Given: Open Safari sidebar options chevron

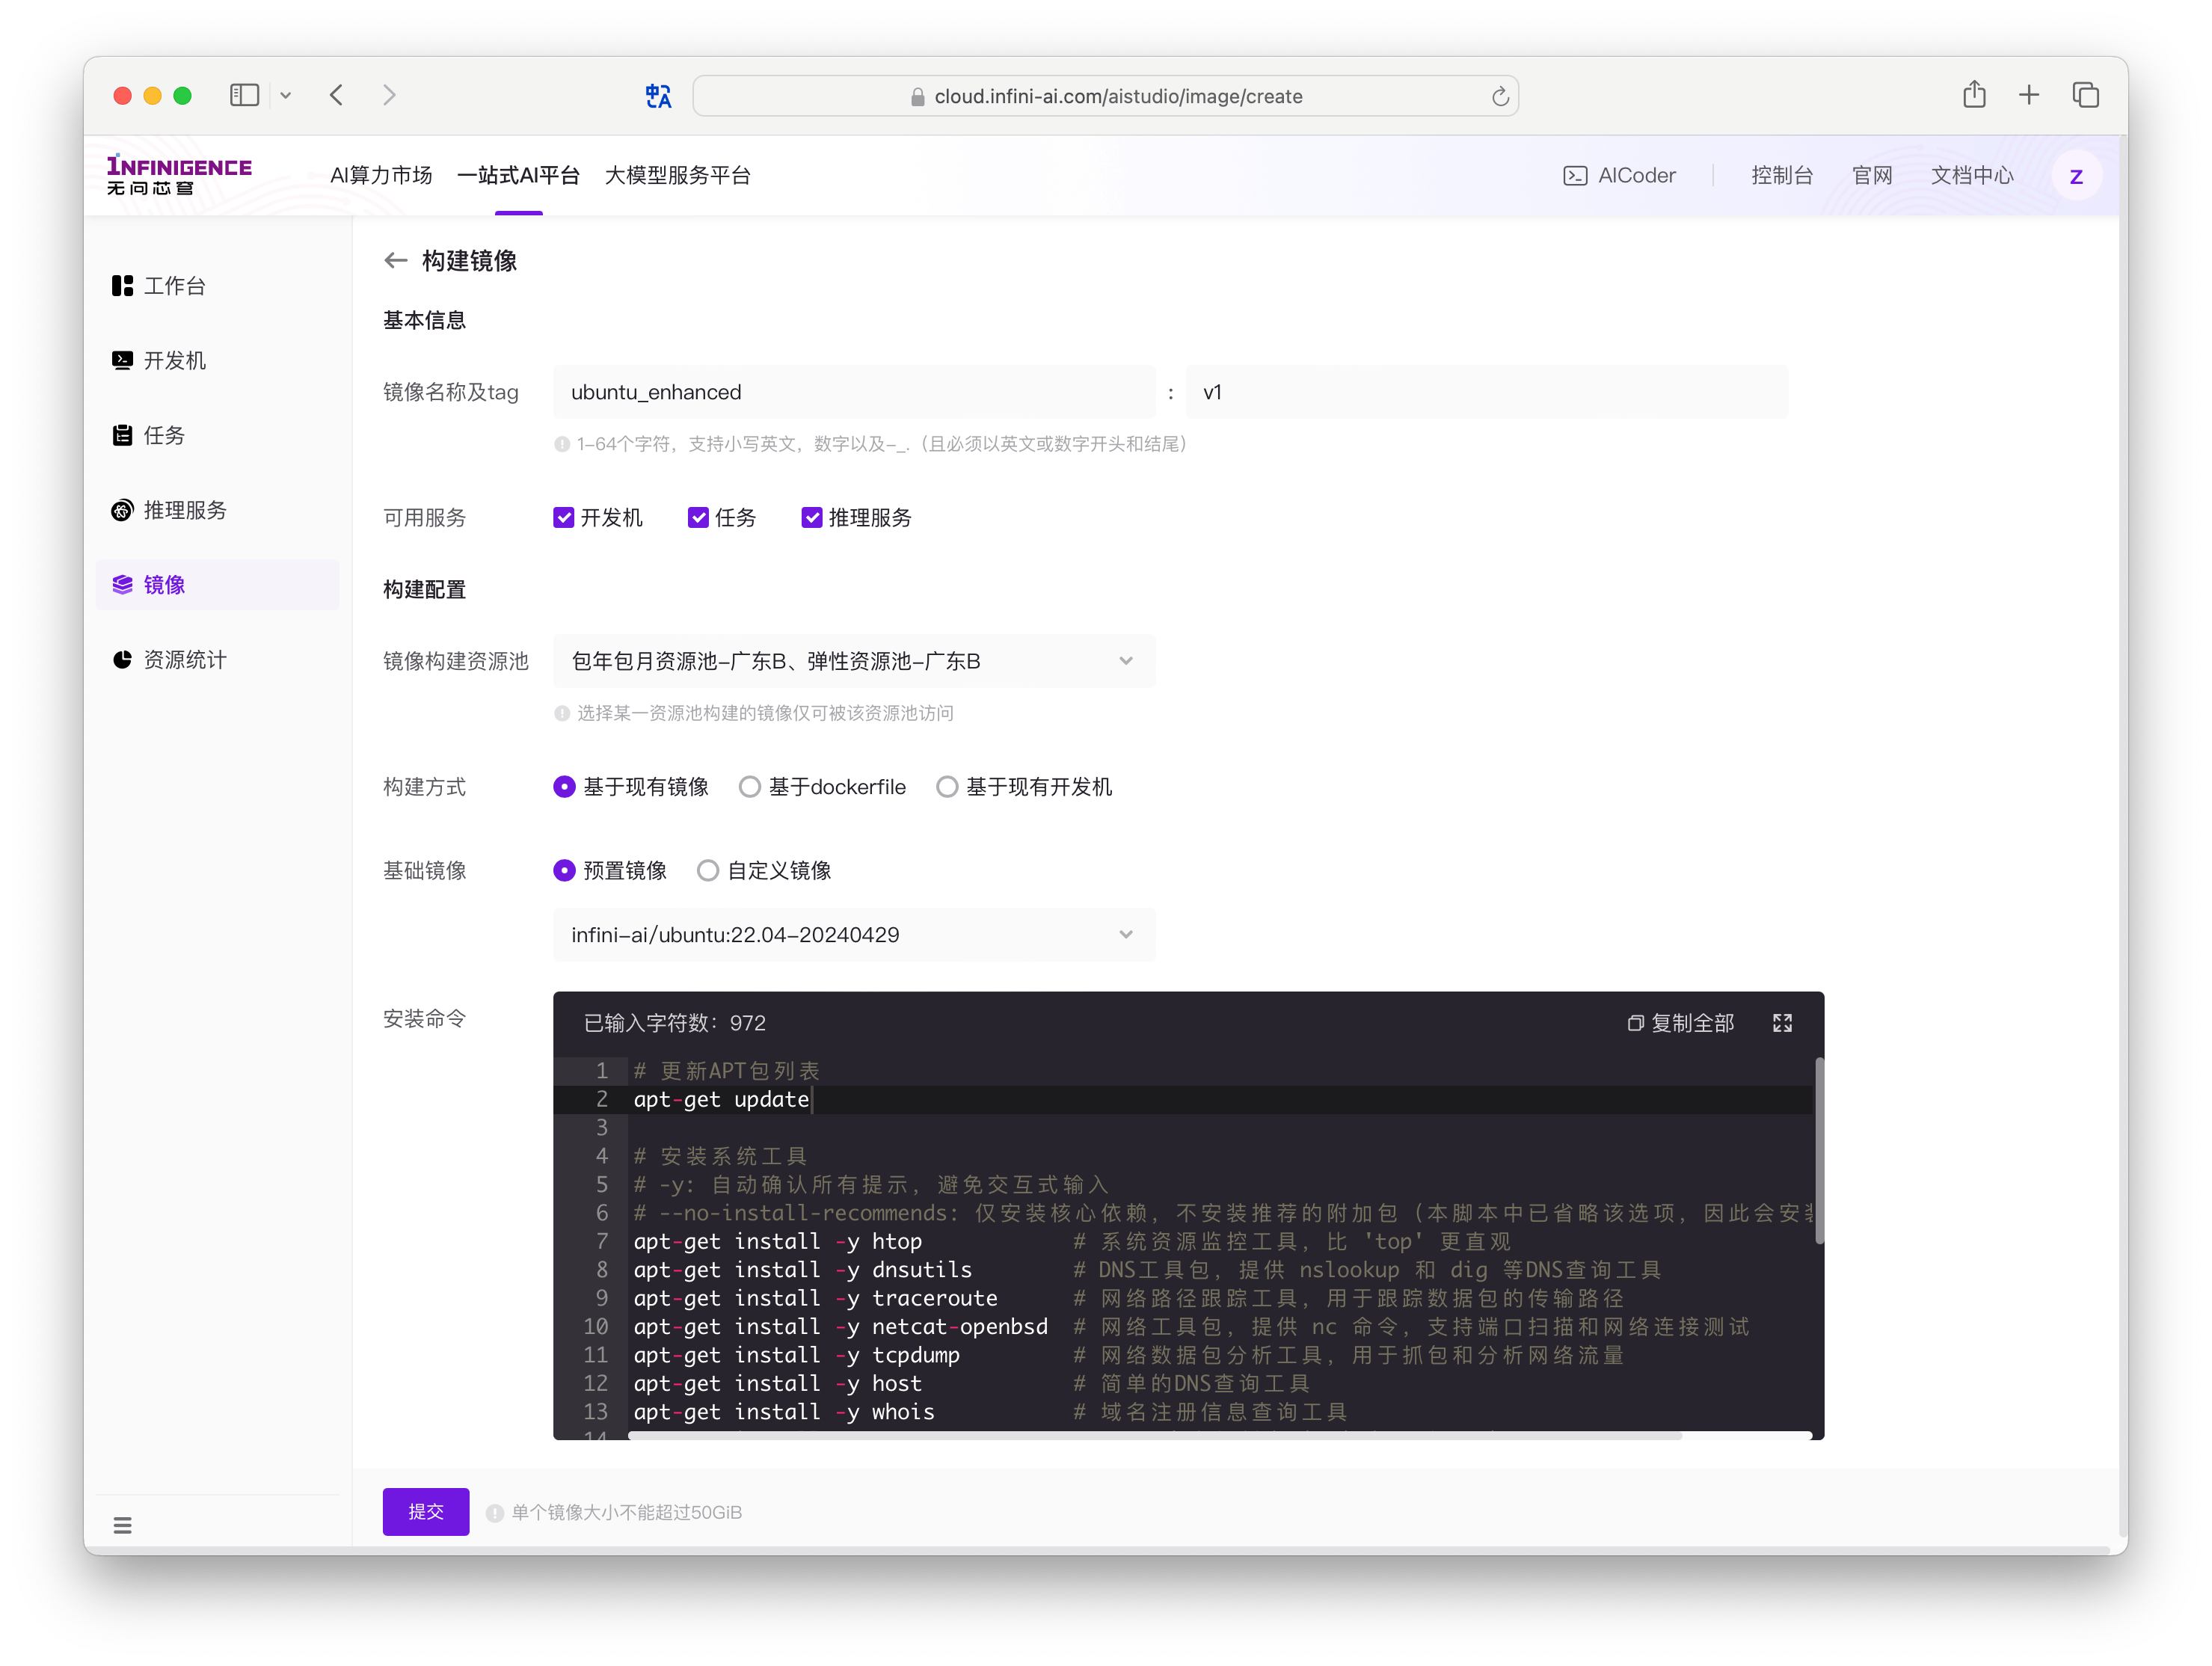Looking at the screenshot, I should 286,95.
